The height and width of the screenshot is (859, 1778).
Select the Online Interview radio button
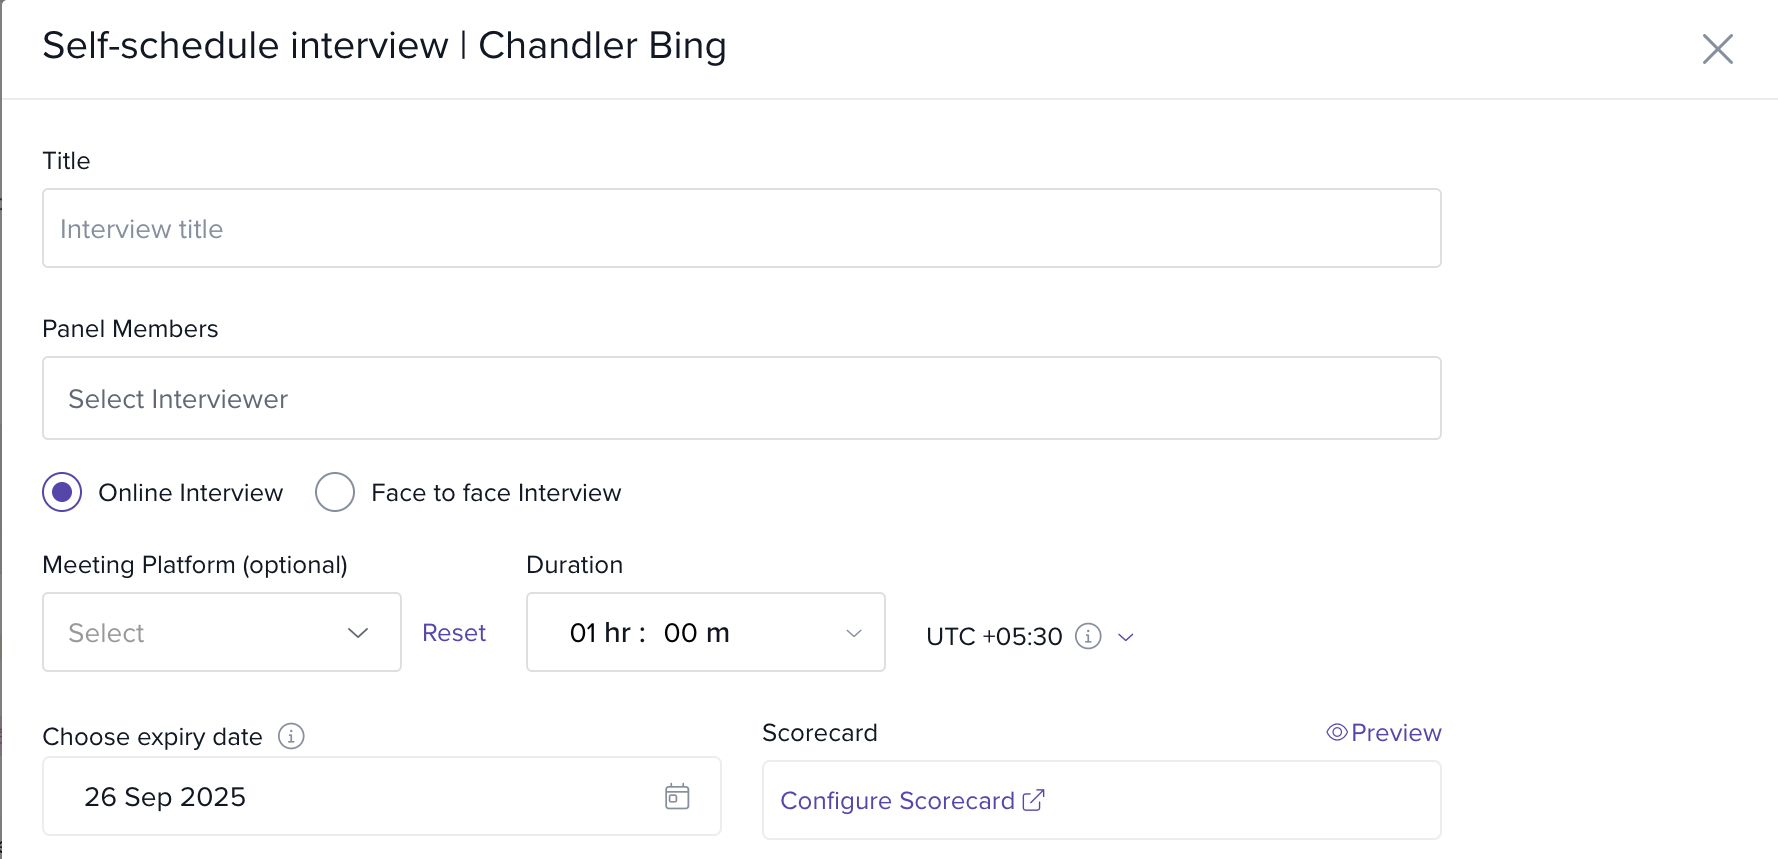[x=62, y=492]
